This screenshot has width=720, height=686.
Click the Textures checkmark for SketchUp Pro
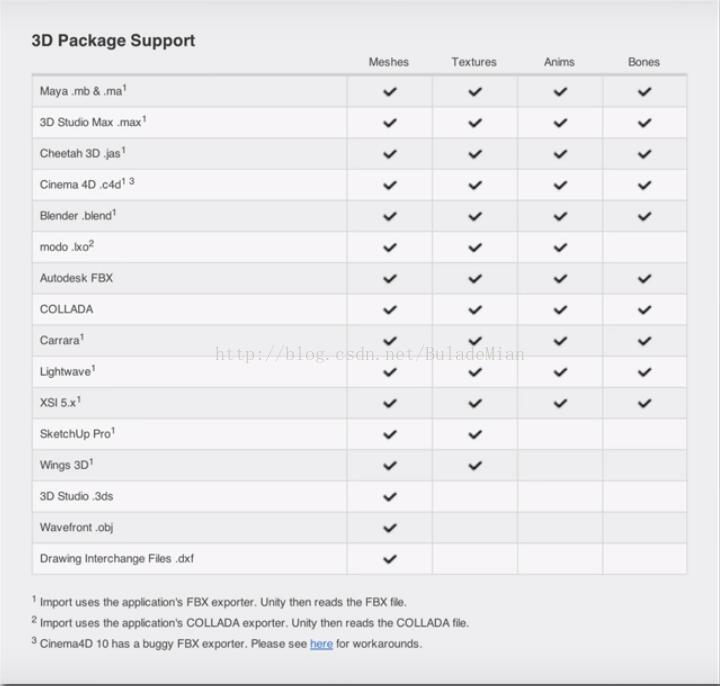point(475,434)
